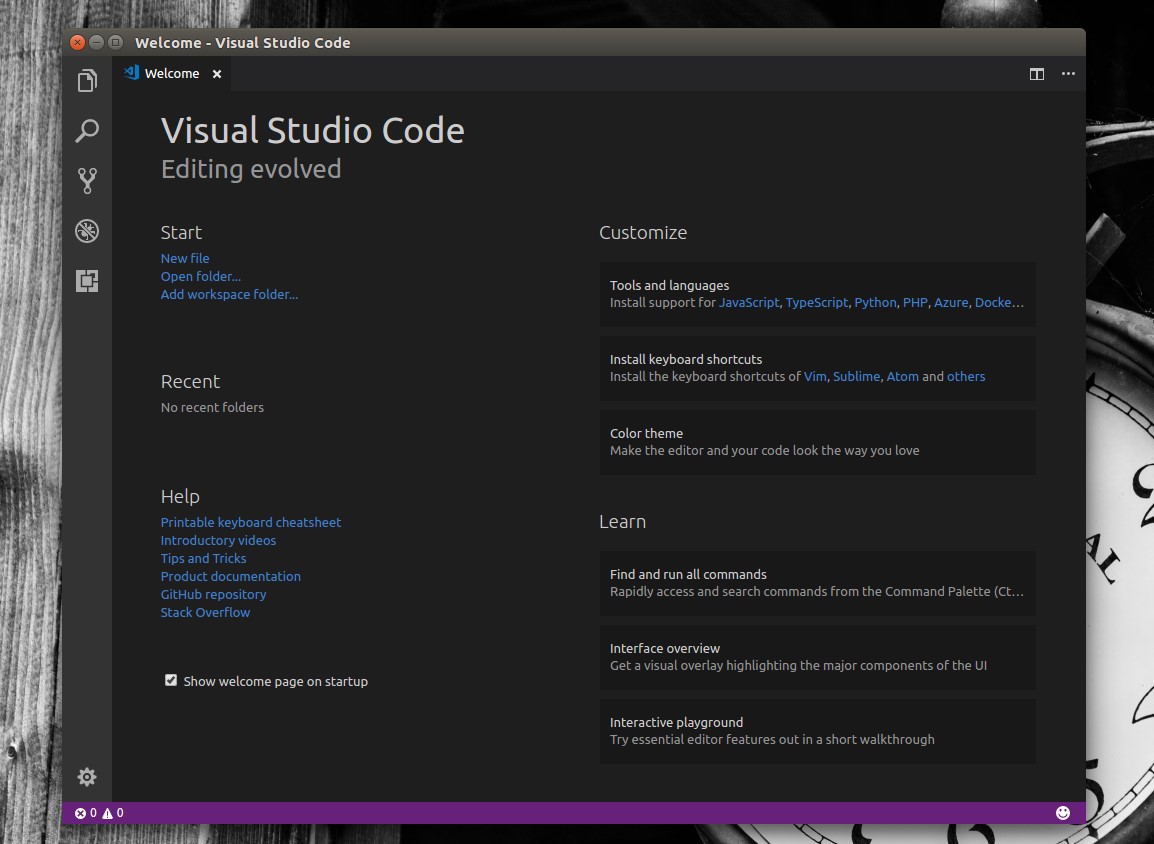Install Vim keyboard shortcuts
Screen dimensions: 1154x844
[815, 377]
